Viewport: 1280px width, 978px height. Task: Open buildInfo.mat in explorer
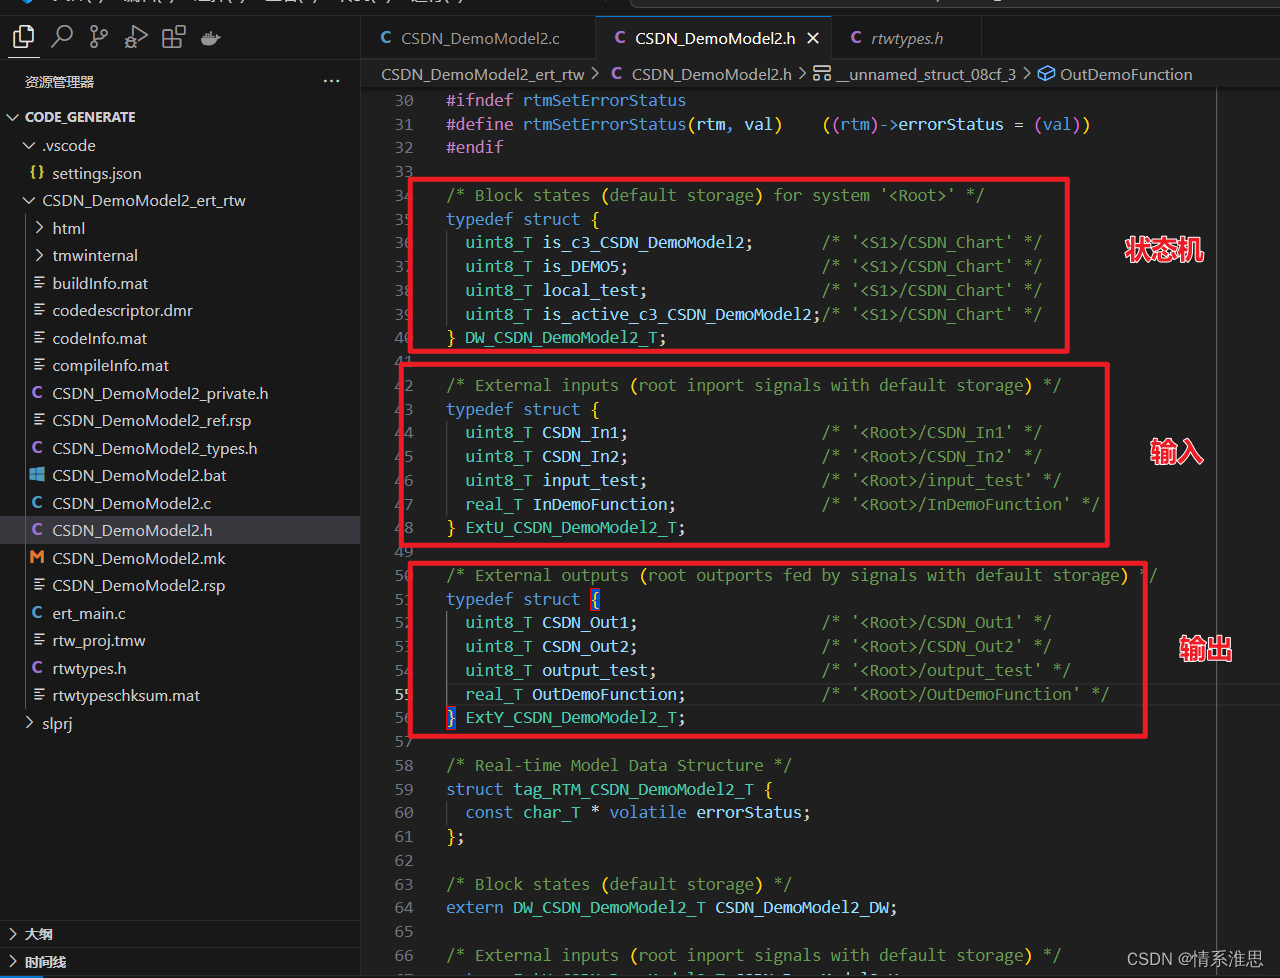(180, 283)
